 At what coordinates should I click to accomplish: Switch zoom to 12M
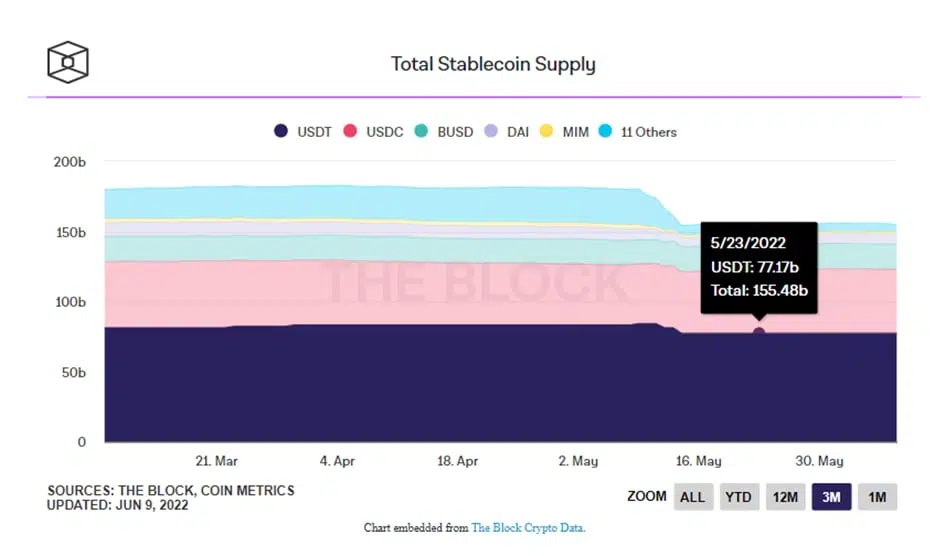[x=785, y=497]
